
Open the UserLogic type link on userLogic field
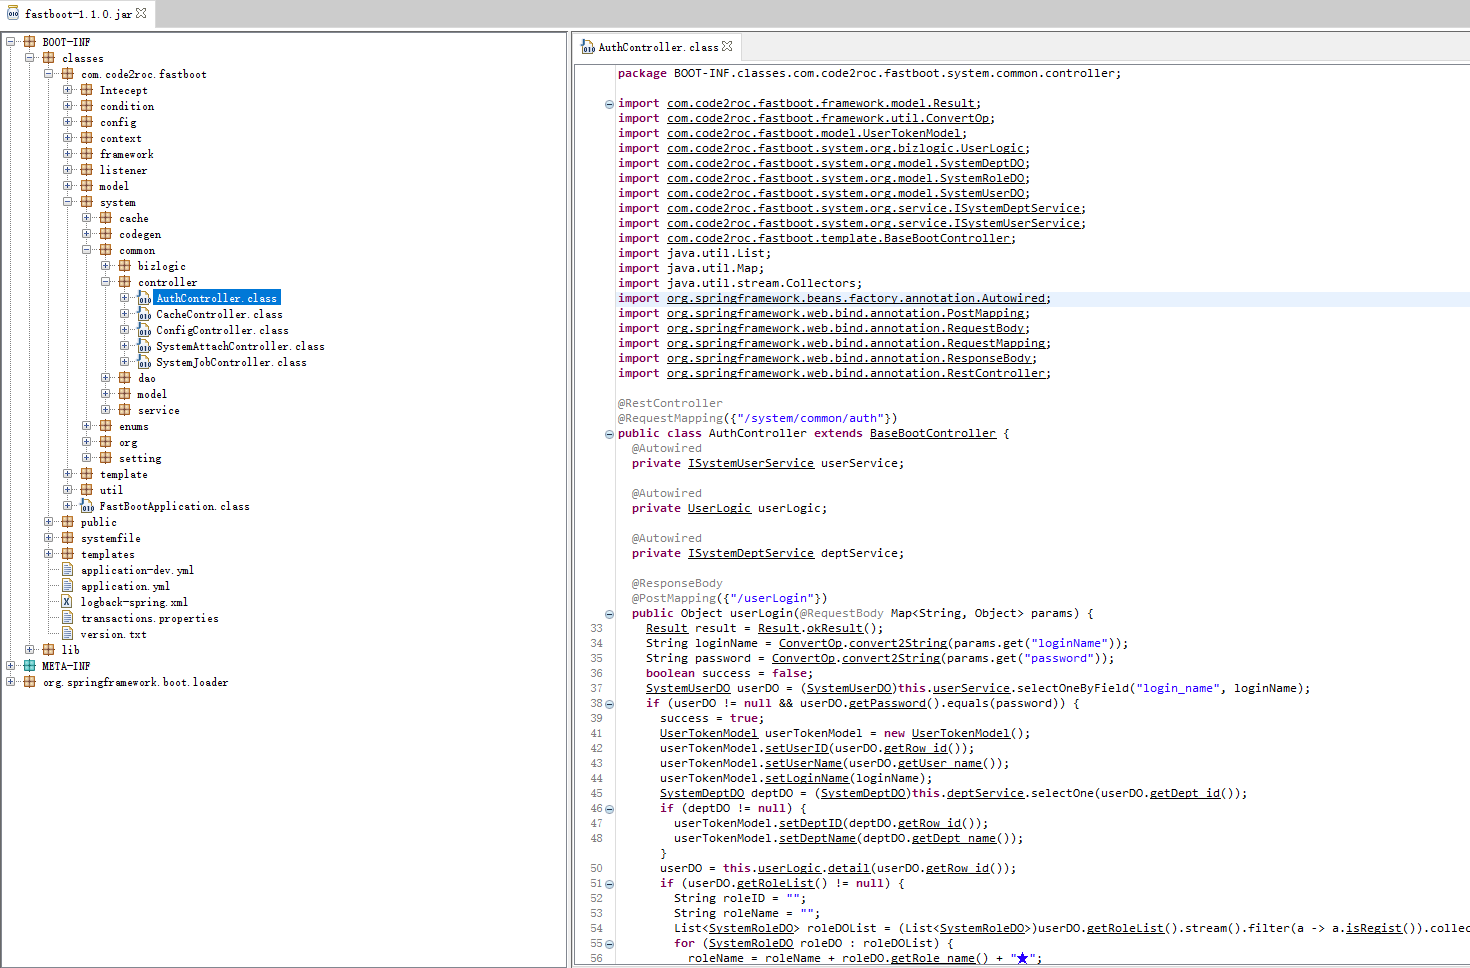(719, 508)
